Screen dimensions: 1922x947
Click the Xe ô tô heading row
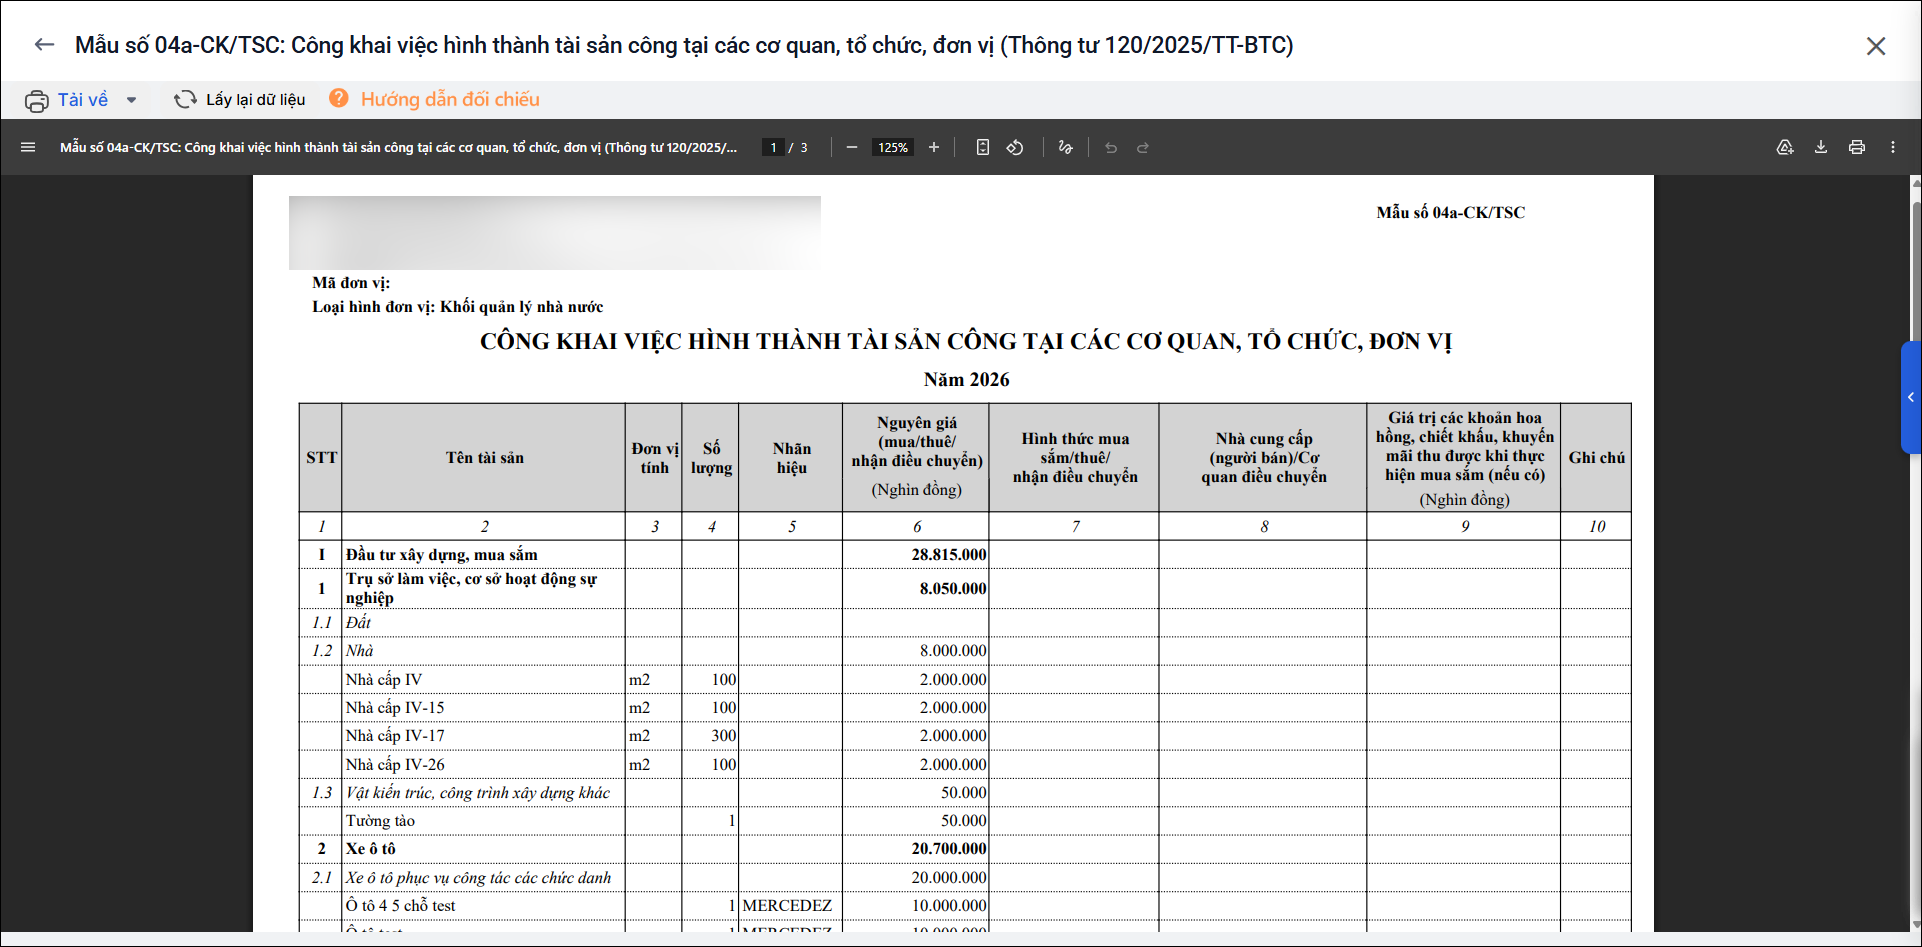click(965, 848)
